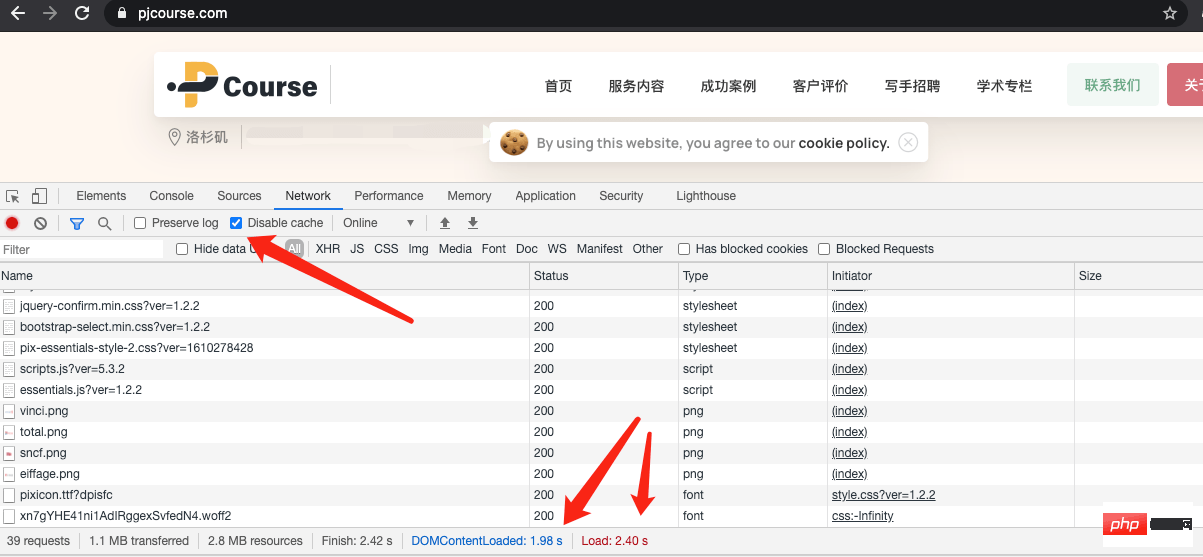Uncheck the Disable cache checkbox

[x=236, y=223]
